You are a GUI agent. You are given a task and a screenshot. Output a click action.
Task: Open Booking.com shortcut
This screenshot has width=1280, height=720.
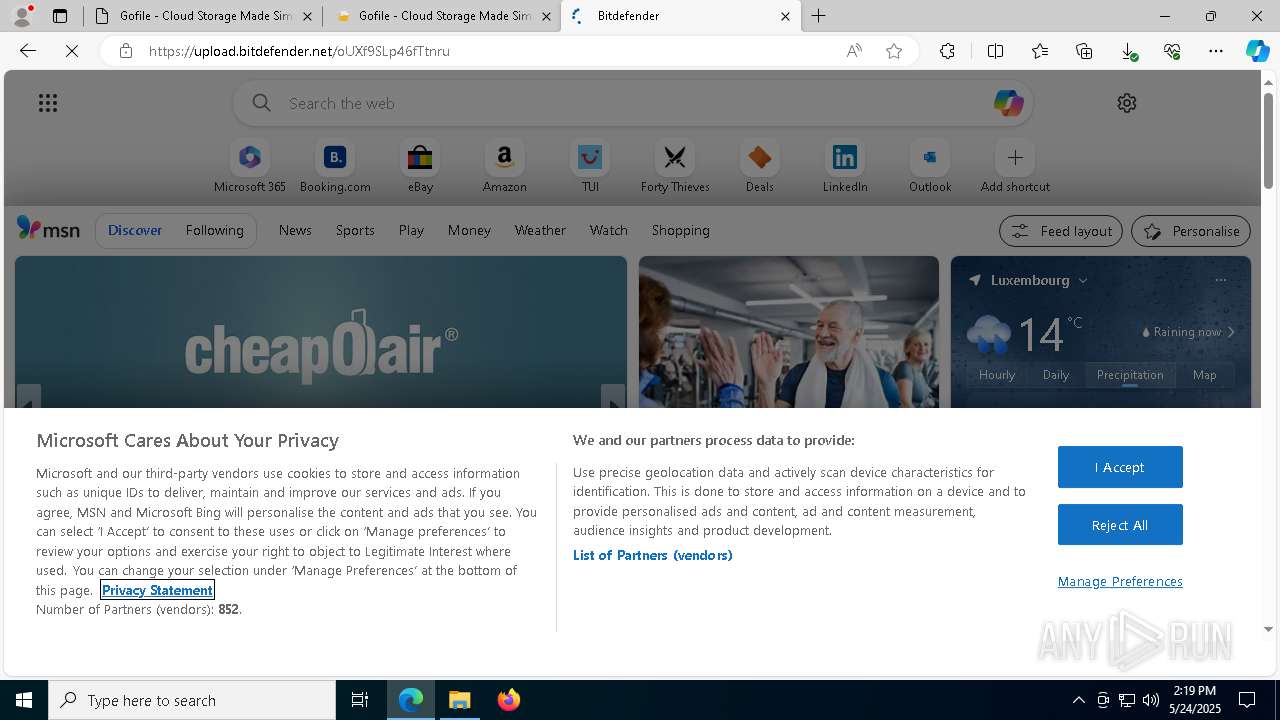335,166
